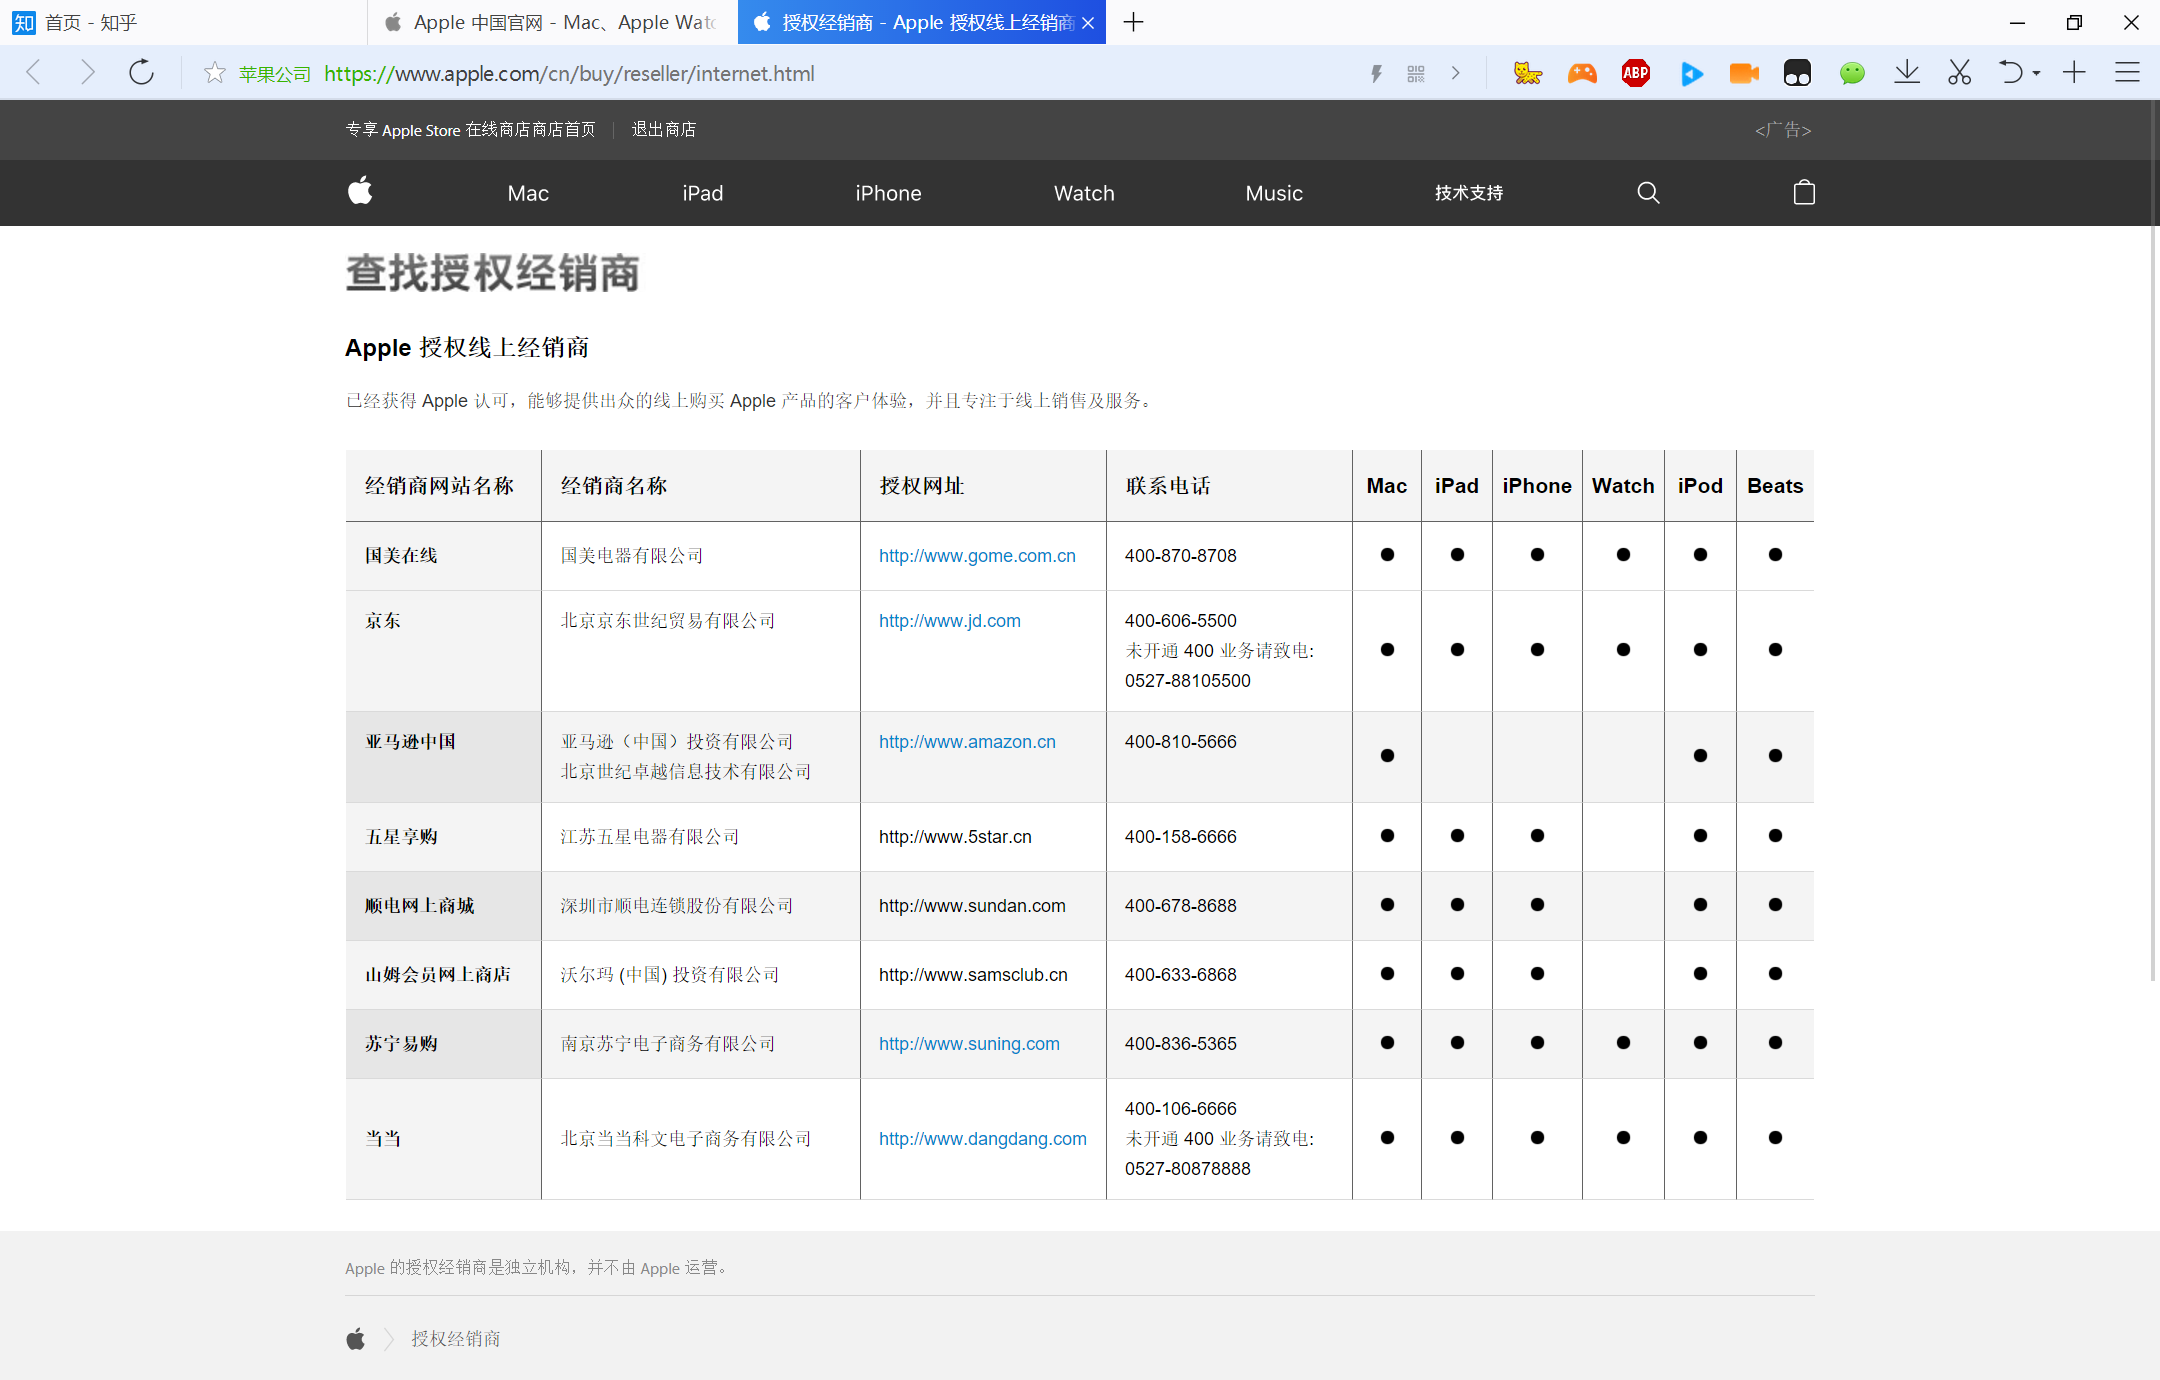Screen dimensions: 2160x1380
Task: Click the Apple logo in footer breadcrumb
Action: tap(356, 1338)
